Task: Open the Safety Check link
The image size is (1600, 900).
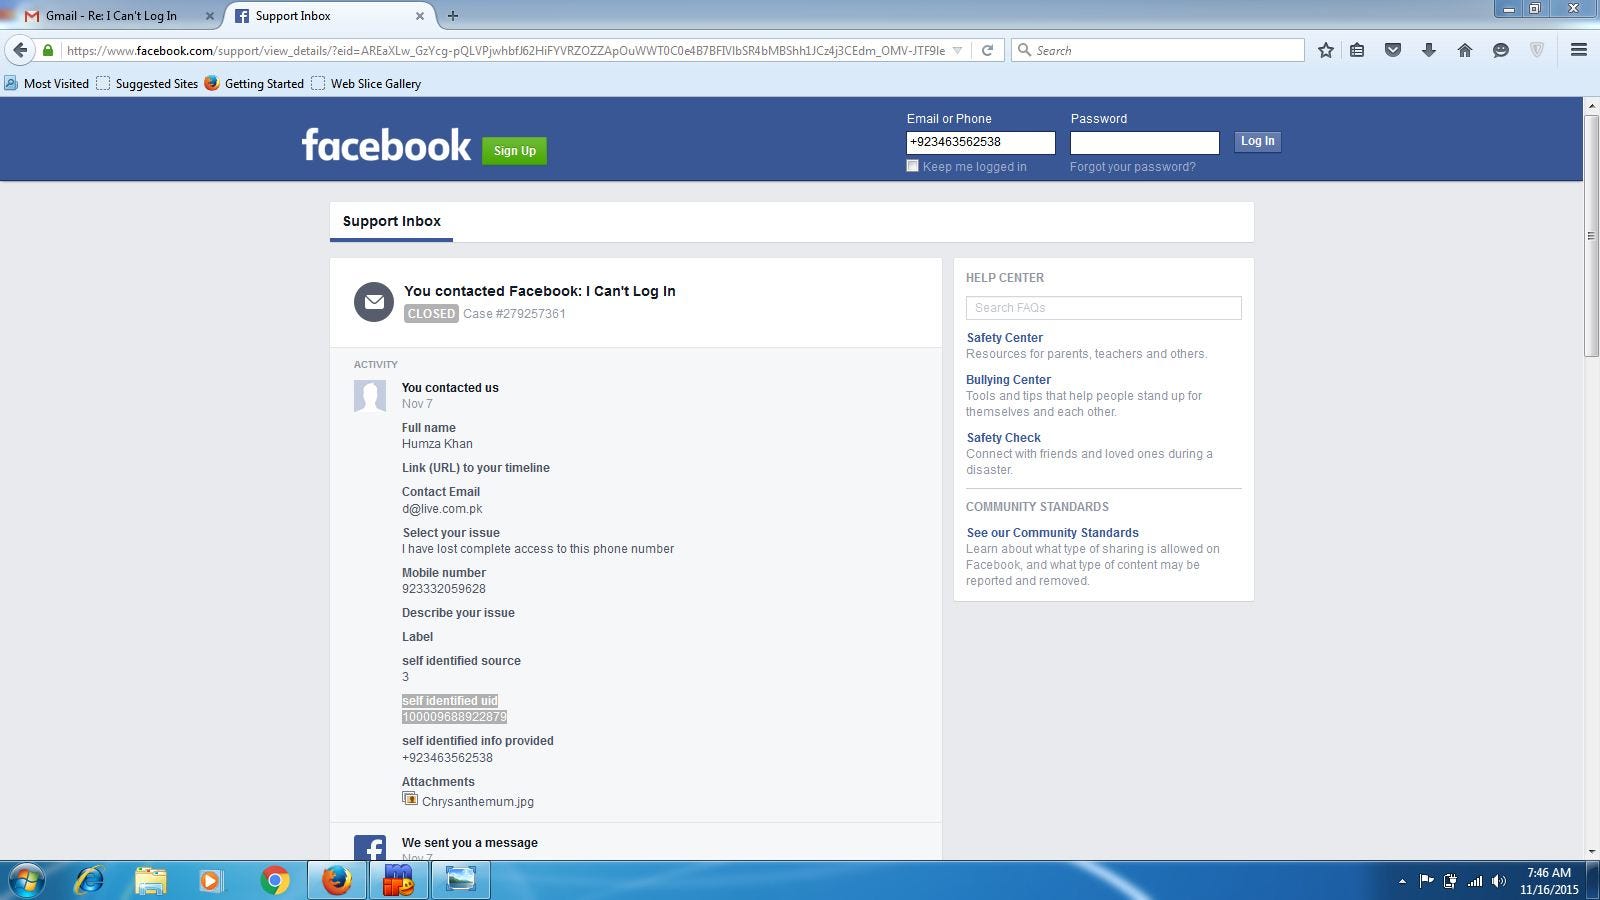Action: tap(1004, 438)
